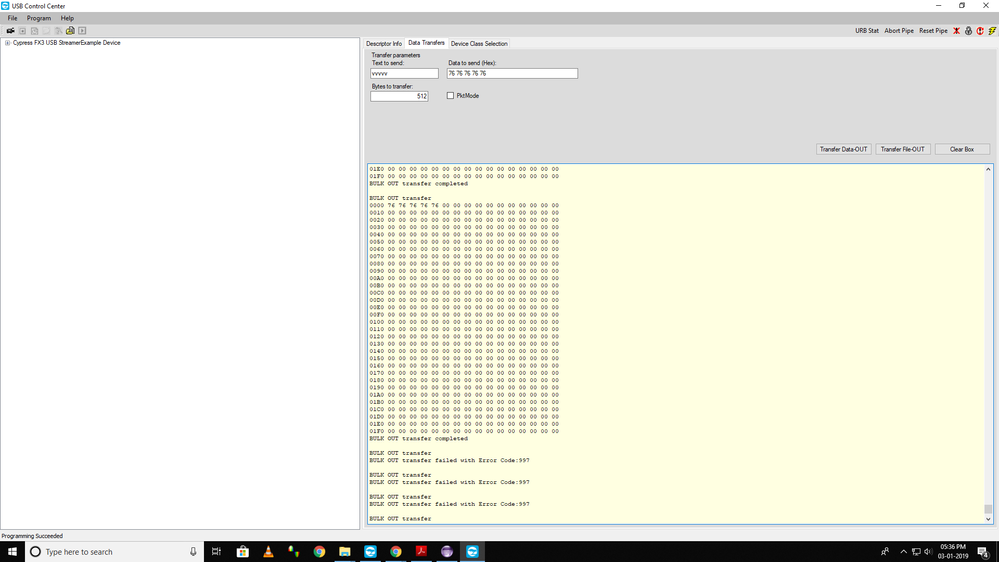The width and height of the screenshot is (999, 562).
Task: Open the Device Class Selection tab
Action: coord(479,43)
